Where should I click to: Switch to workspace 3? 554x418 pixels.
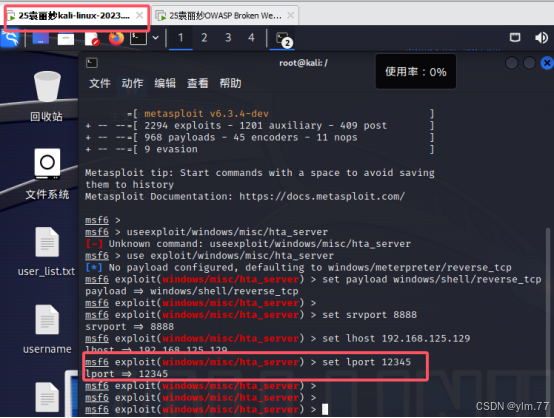click(x=228, y=37)
